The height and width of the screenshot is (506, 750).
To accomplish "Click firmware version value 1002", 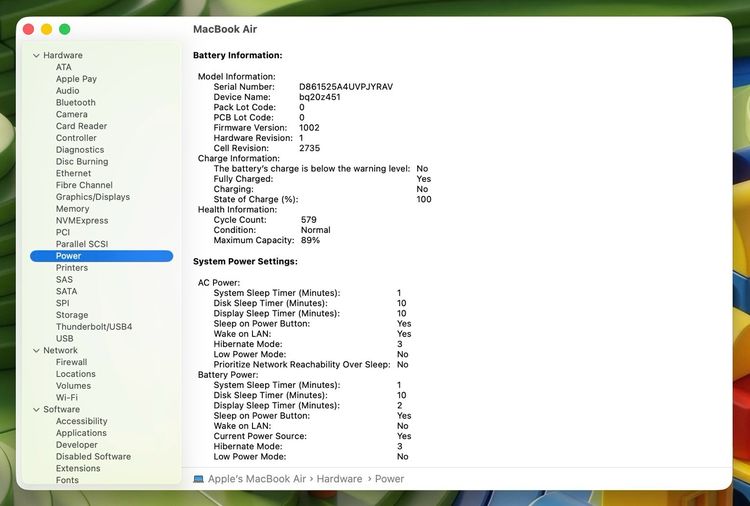I will click(x=309, y=128).
